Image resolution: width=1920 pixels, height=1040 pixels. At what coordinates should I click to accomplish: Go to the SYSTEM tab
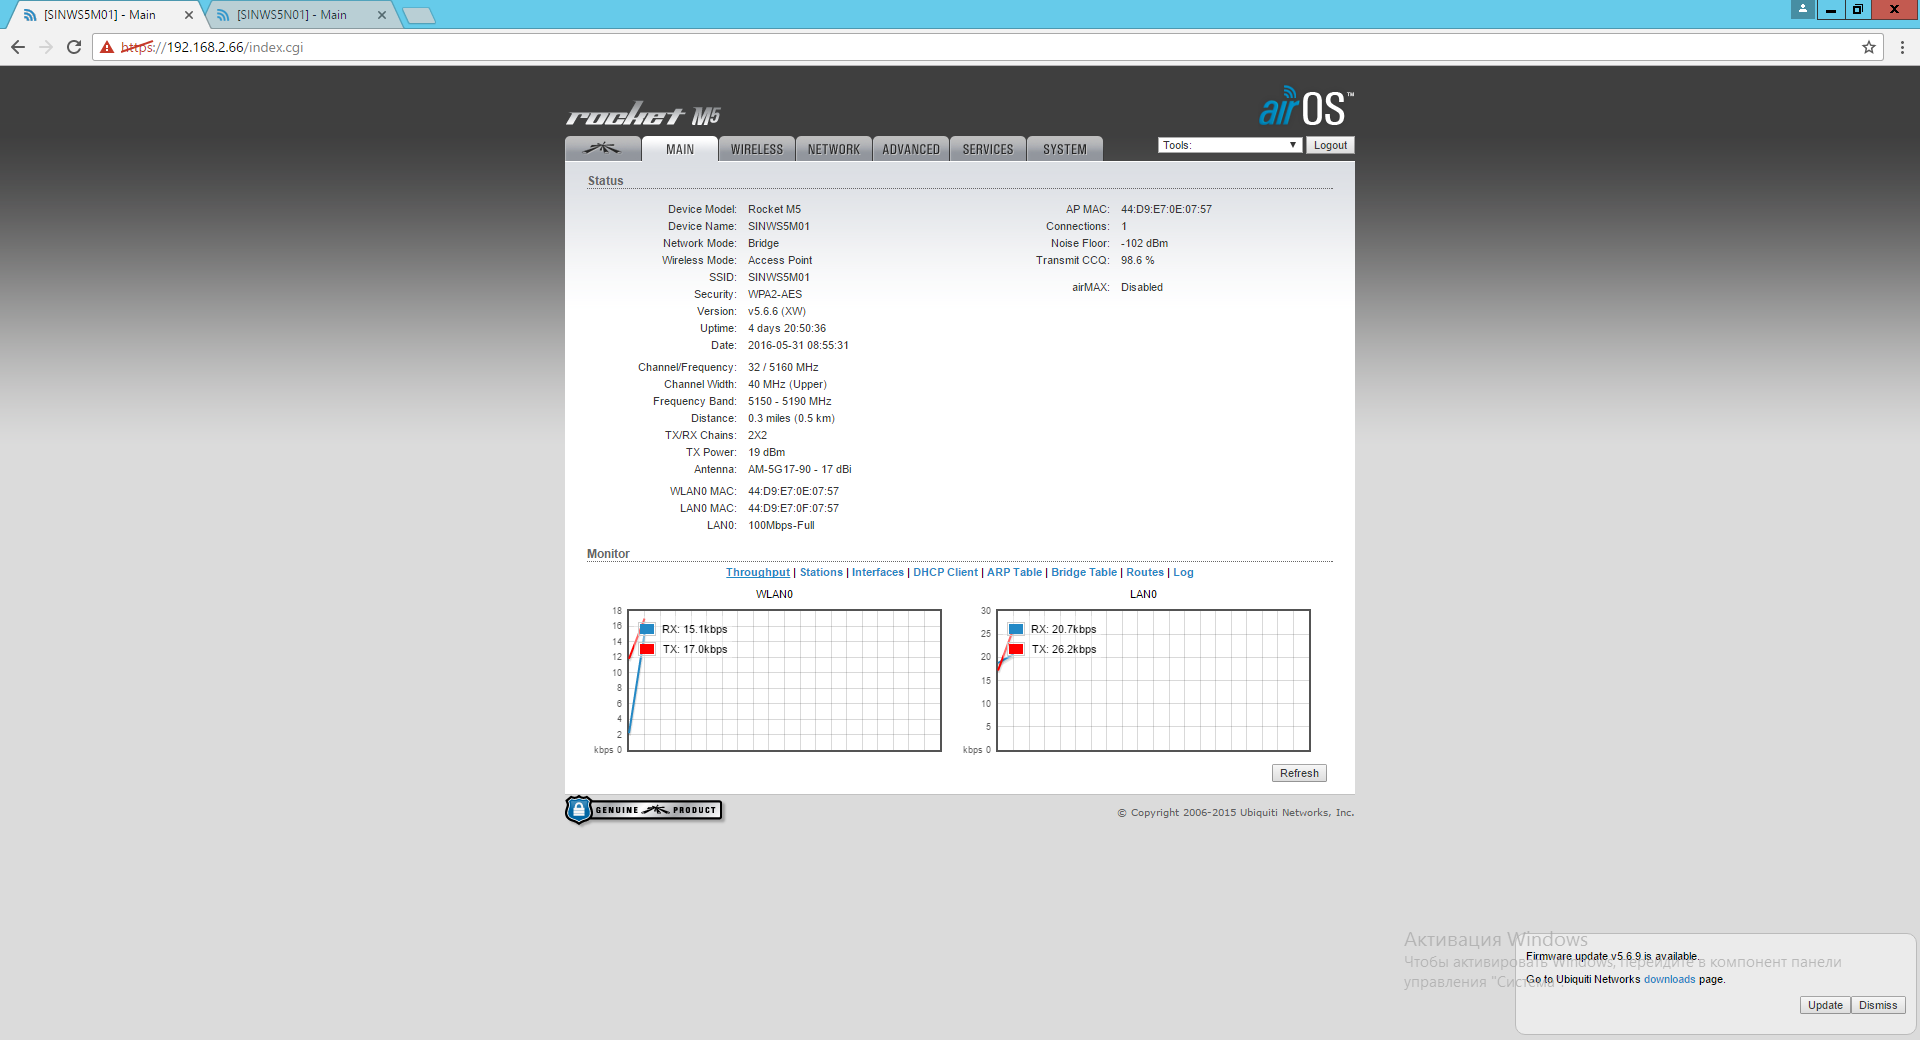[x=1064, y=149]
